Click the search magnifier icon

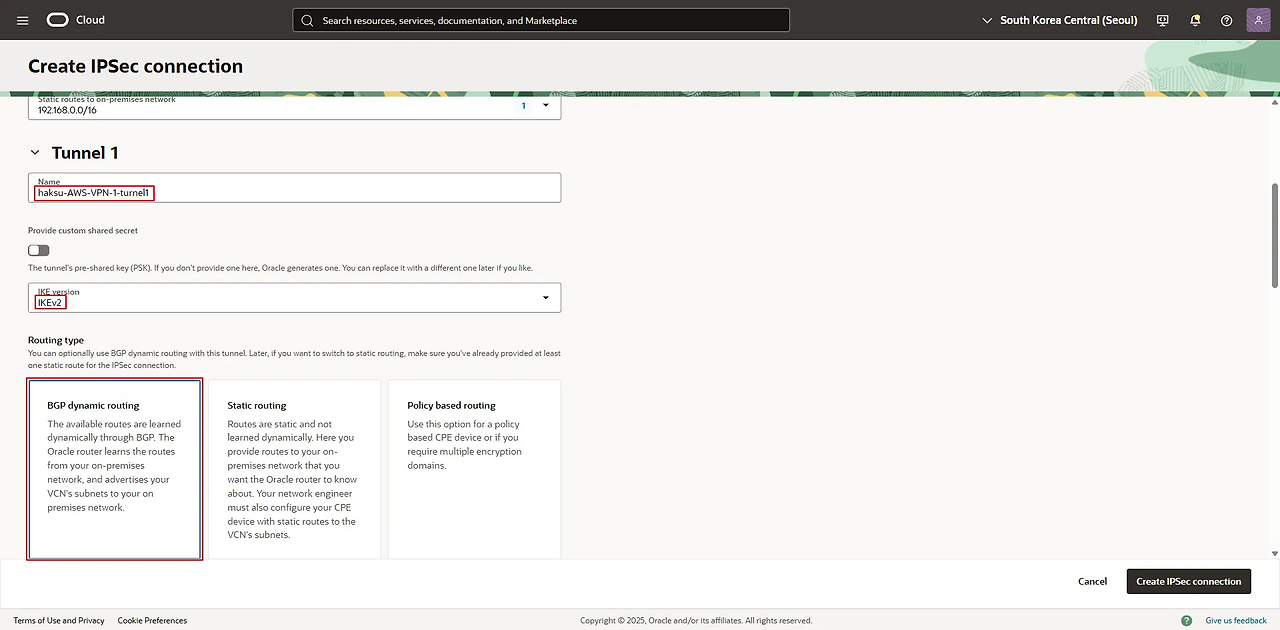pos(307,20)
